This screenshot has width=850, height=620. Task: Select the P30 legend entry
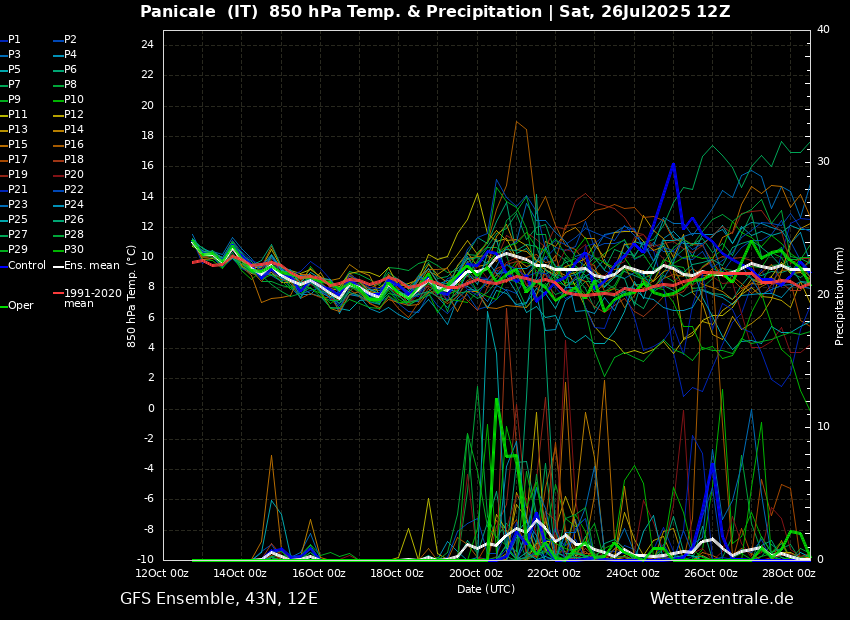coord(74,250)
